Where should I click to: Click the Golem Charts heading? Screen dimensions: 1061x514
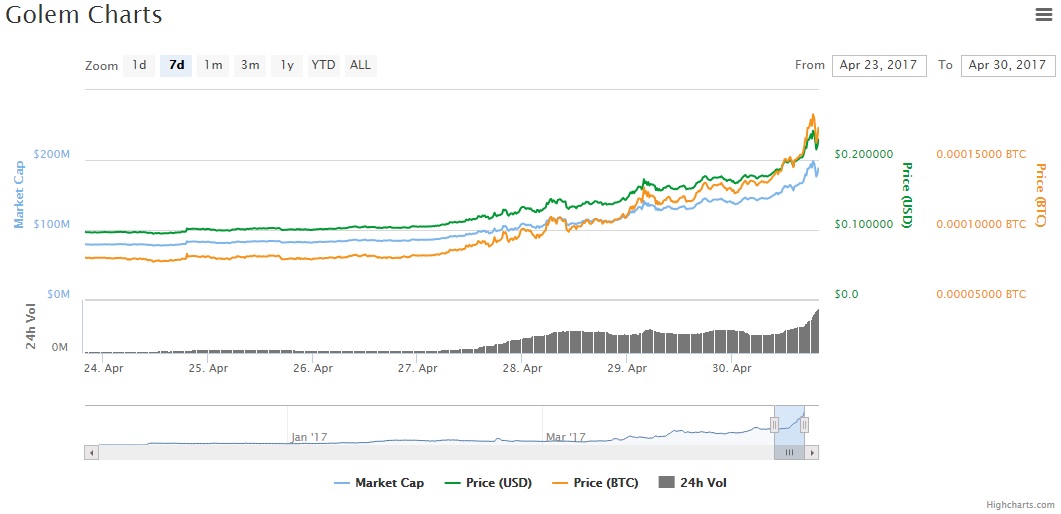(x=84, y=15)
